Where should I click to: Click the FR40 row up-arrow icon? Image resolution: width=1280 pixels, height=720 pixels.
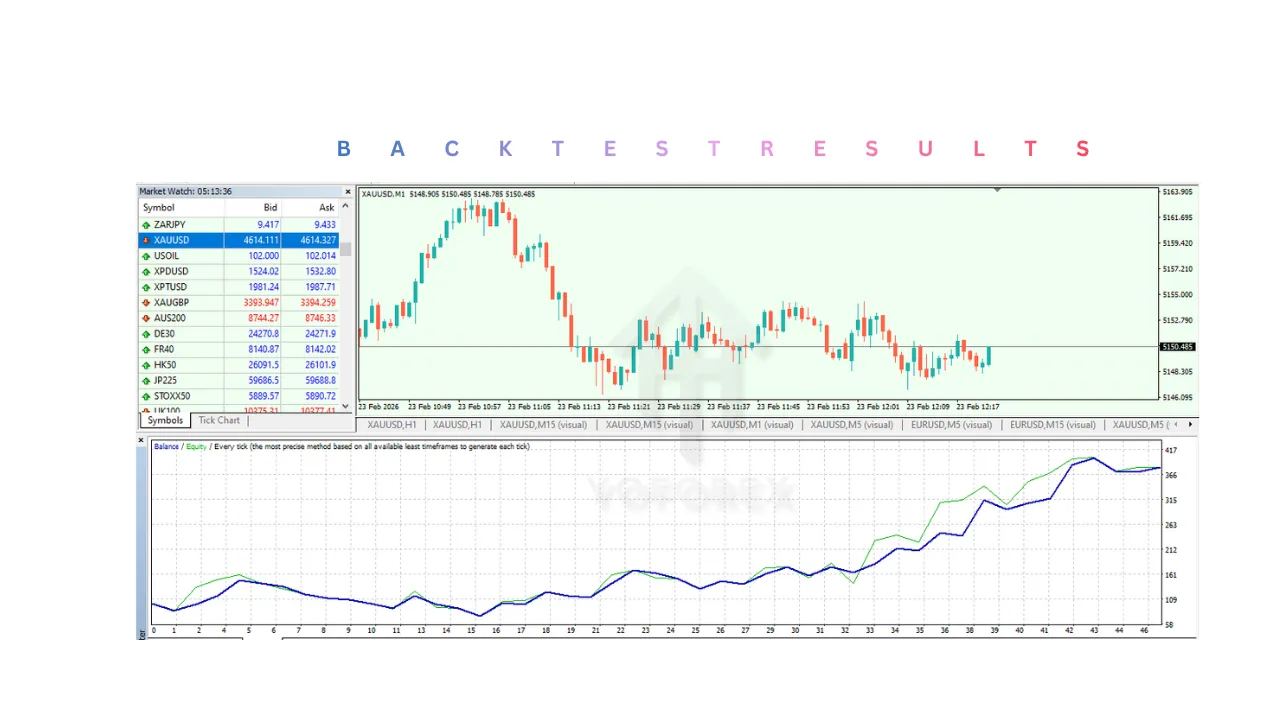pyautogui.click(x=146, y=350)
